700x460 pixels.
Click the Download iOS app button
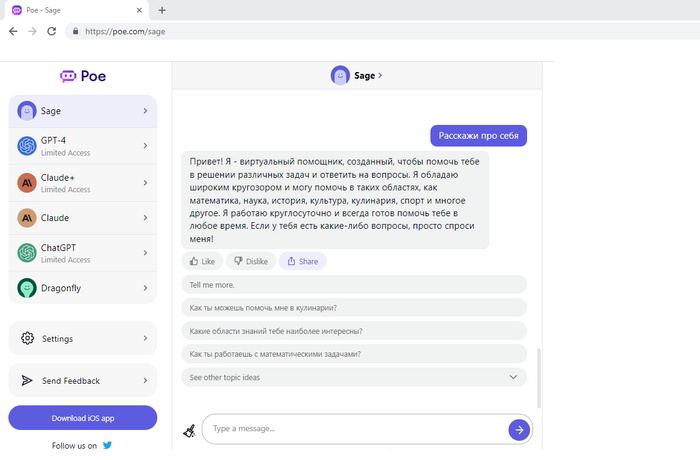click(83, 418)
